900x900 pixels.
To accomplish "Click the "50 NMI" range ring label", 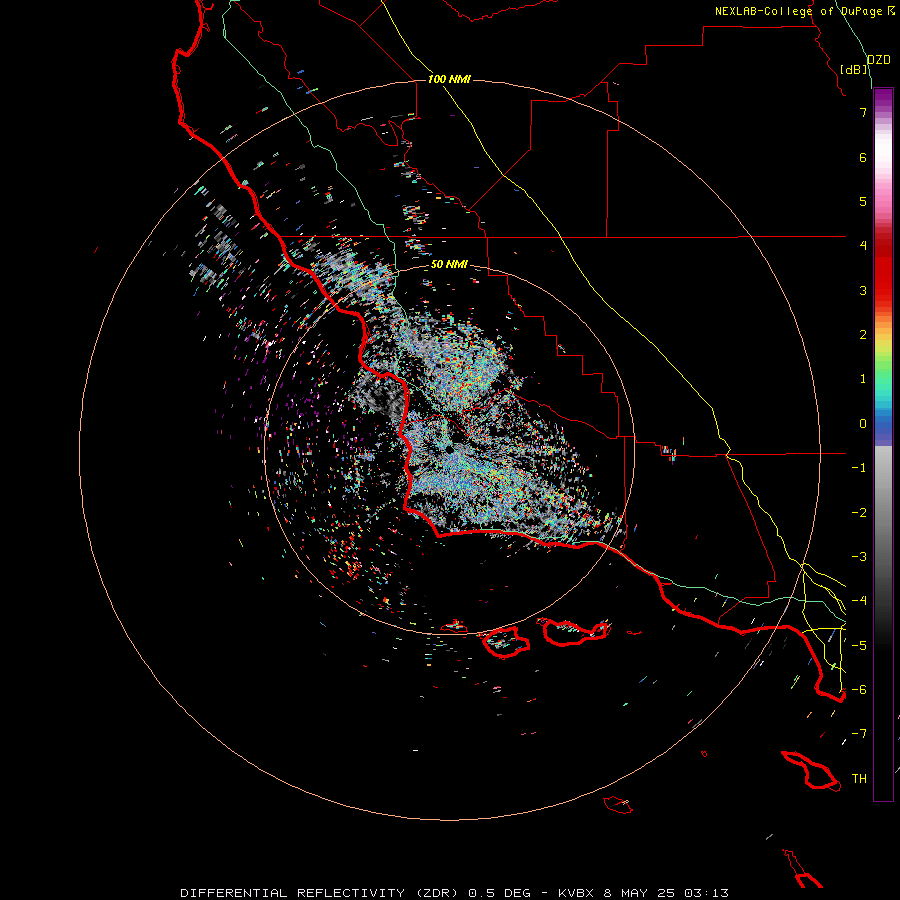I will pyautogui.click(x=449, y=264).
